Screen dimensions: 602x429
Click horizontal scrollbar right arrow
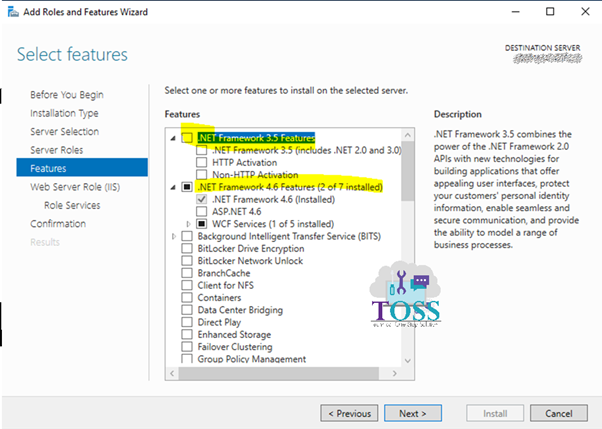click(x=395, y=373)
